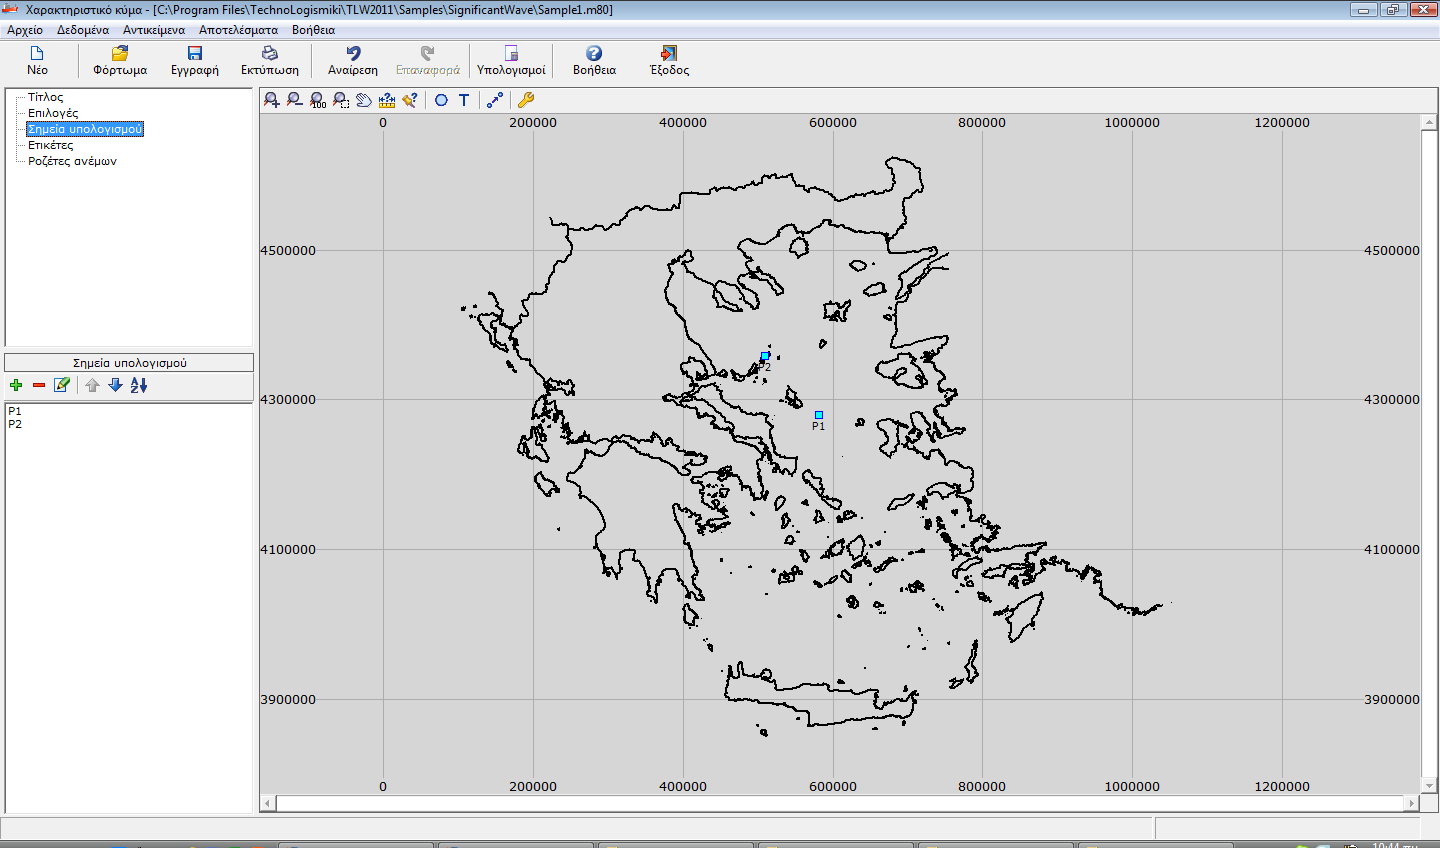Edit the selected calculation point
The height and width of the screenshot is (848, 1440).
62,385
